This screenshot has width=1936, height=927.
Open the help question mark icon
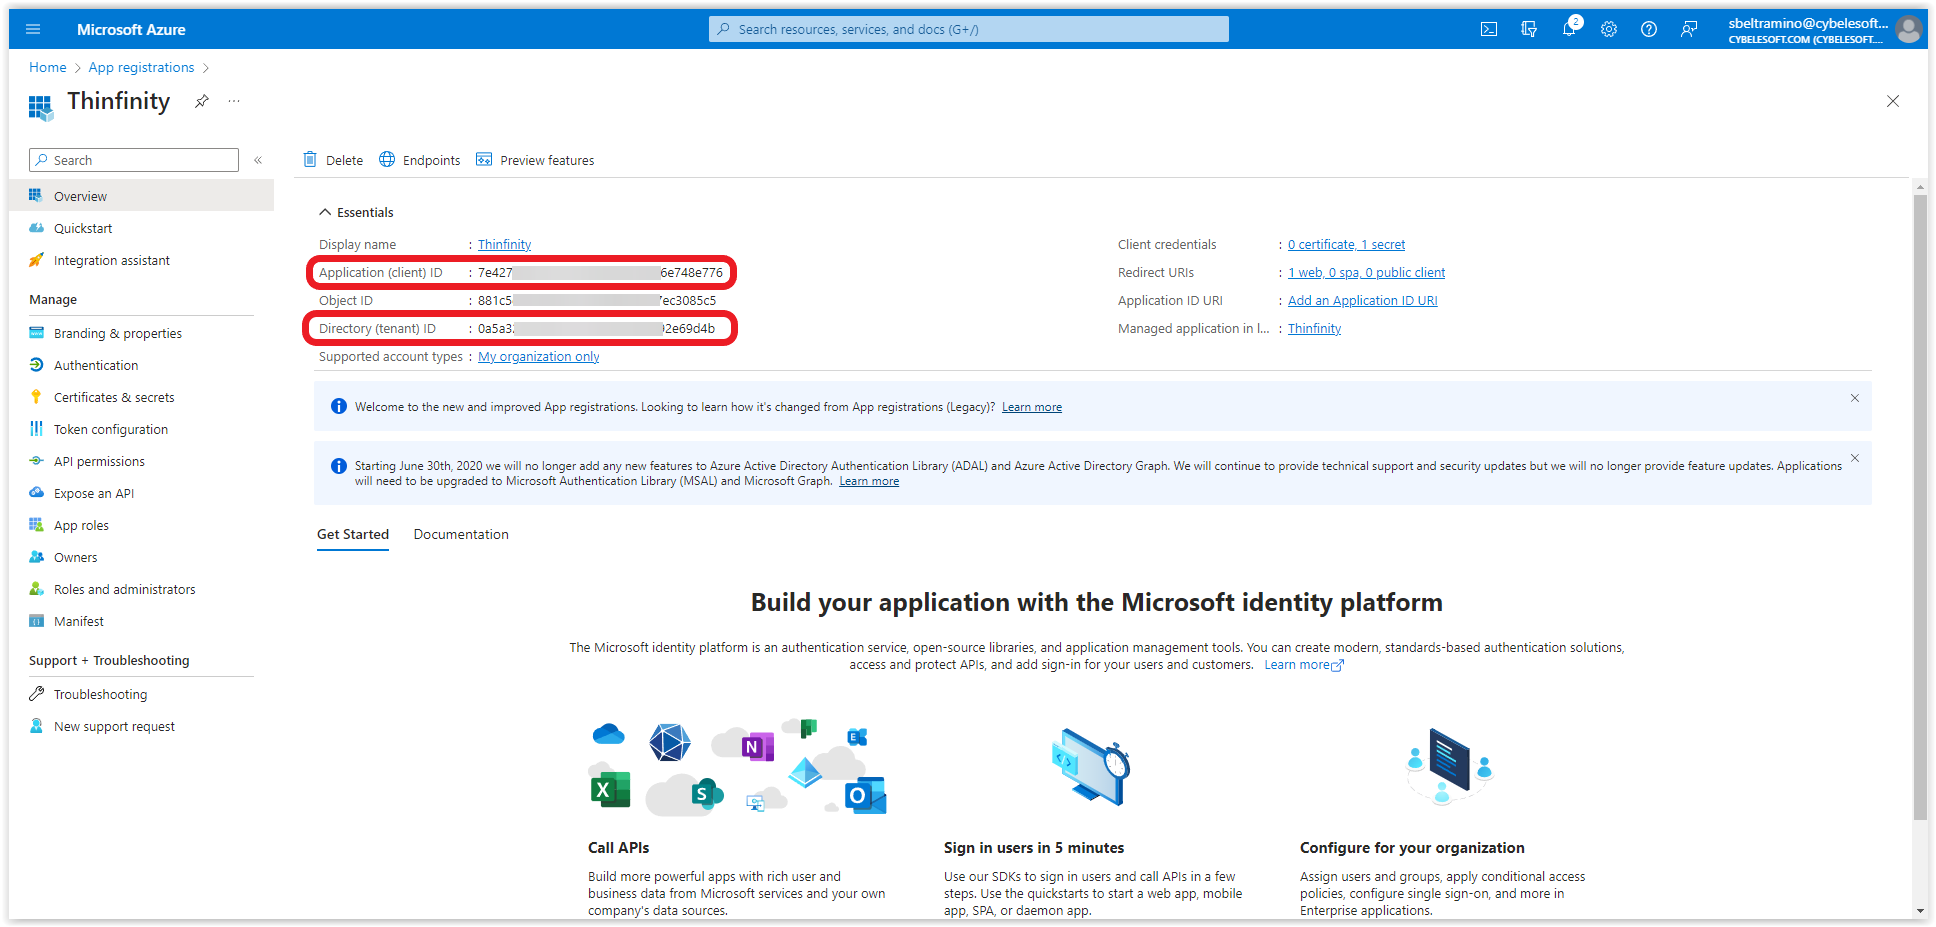click(1649, 29)
